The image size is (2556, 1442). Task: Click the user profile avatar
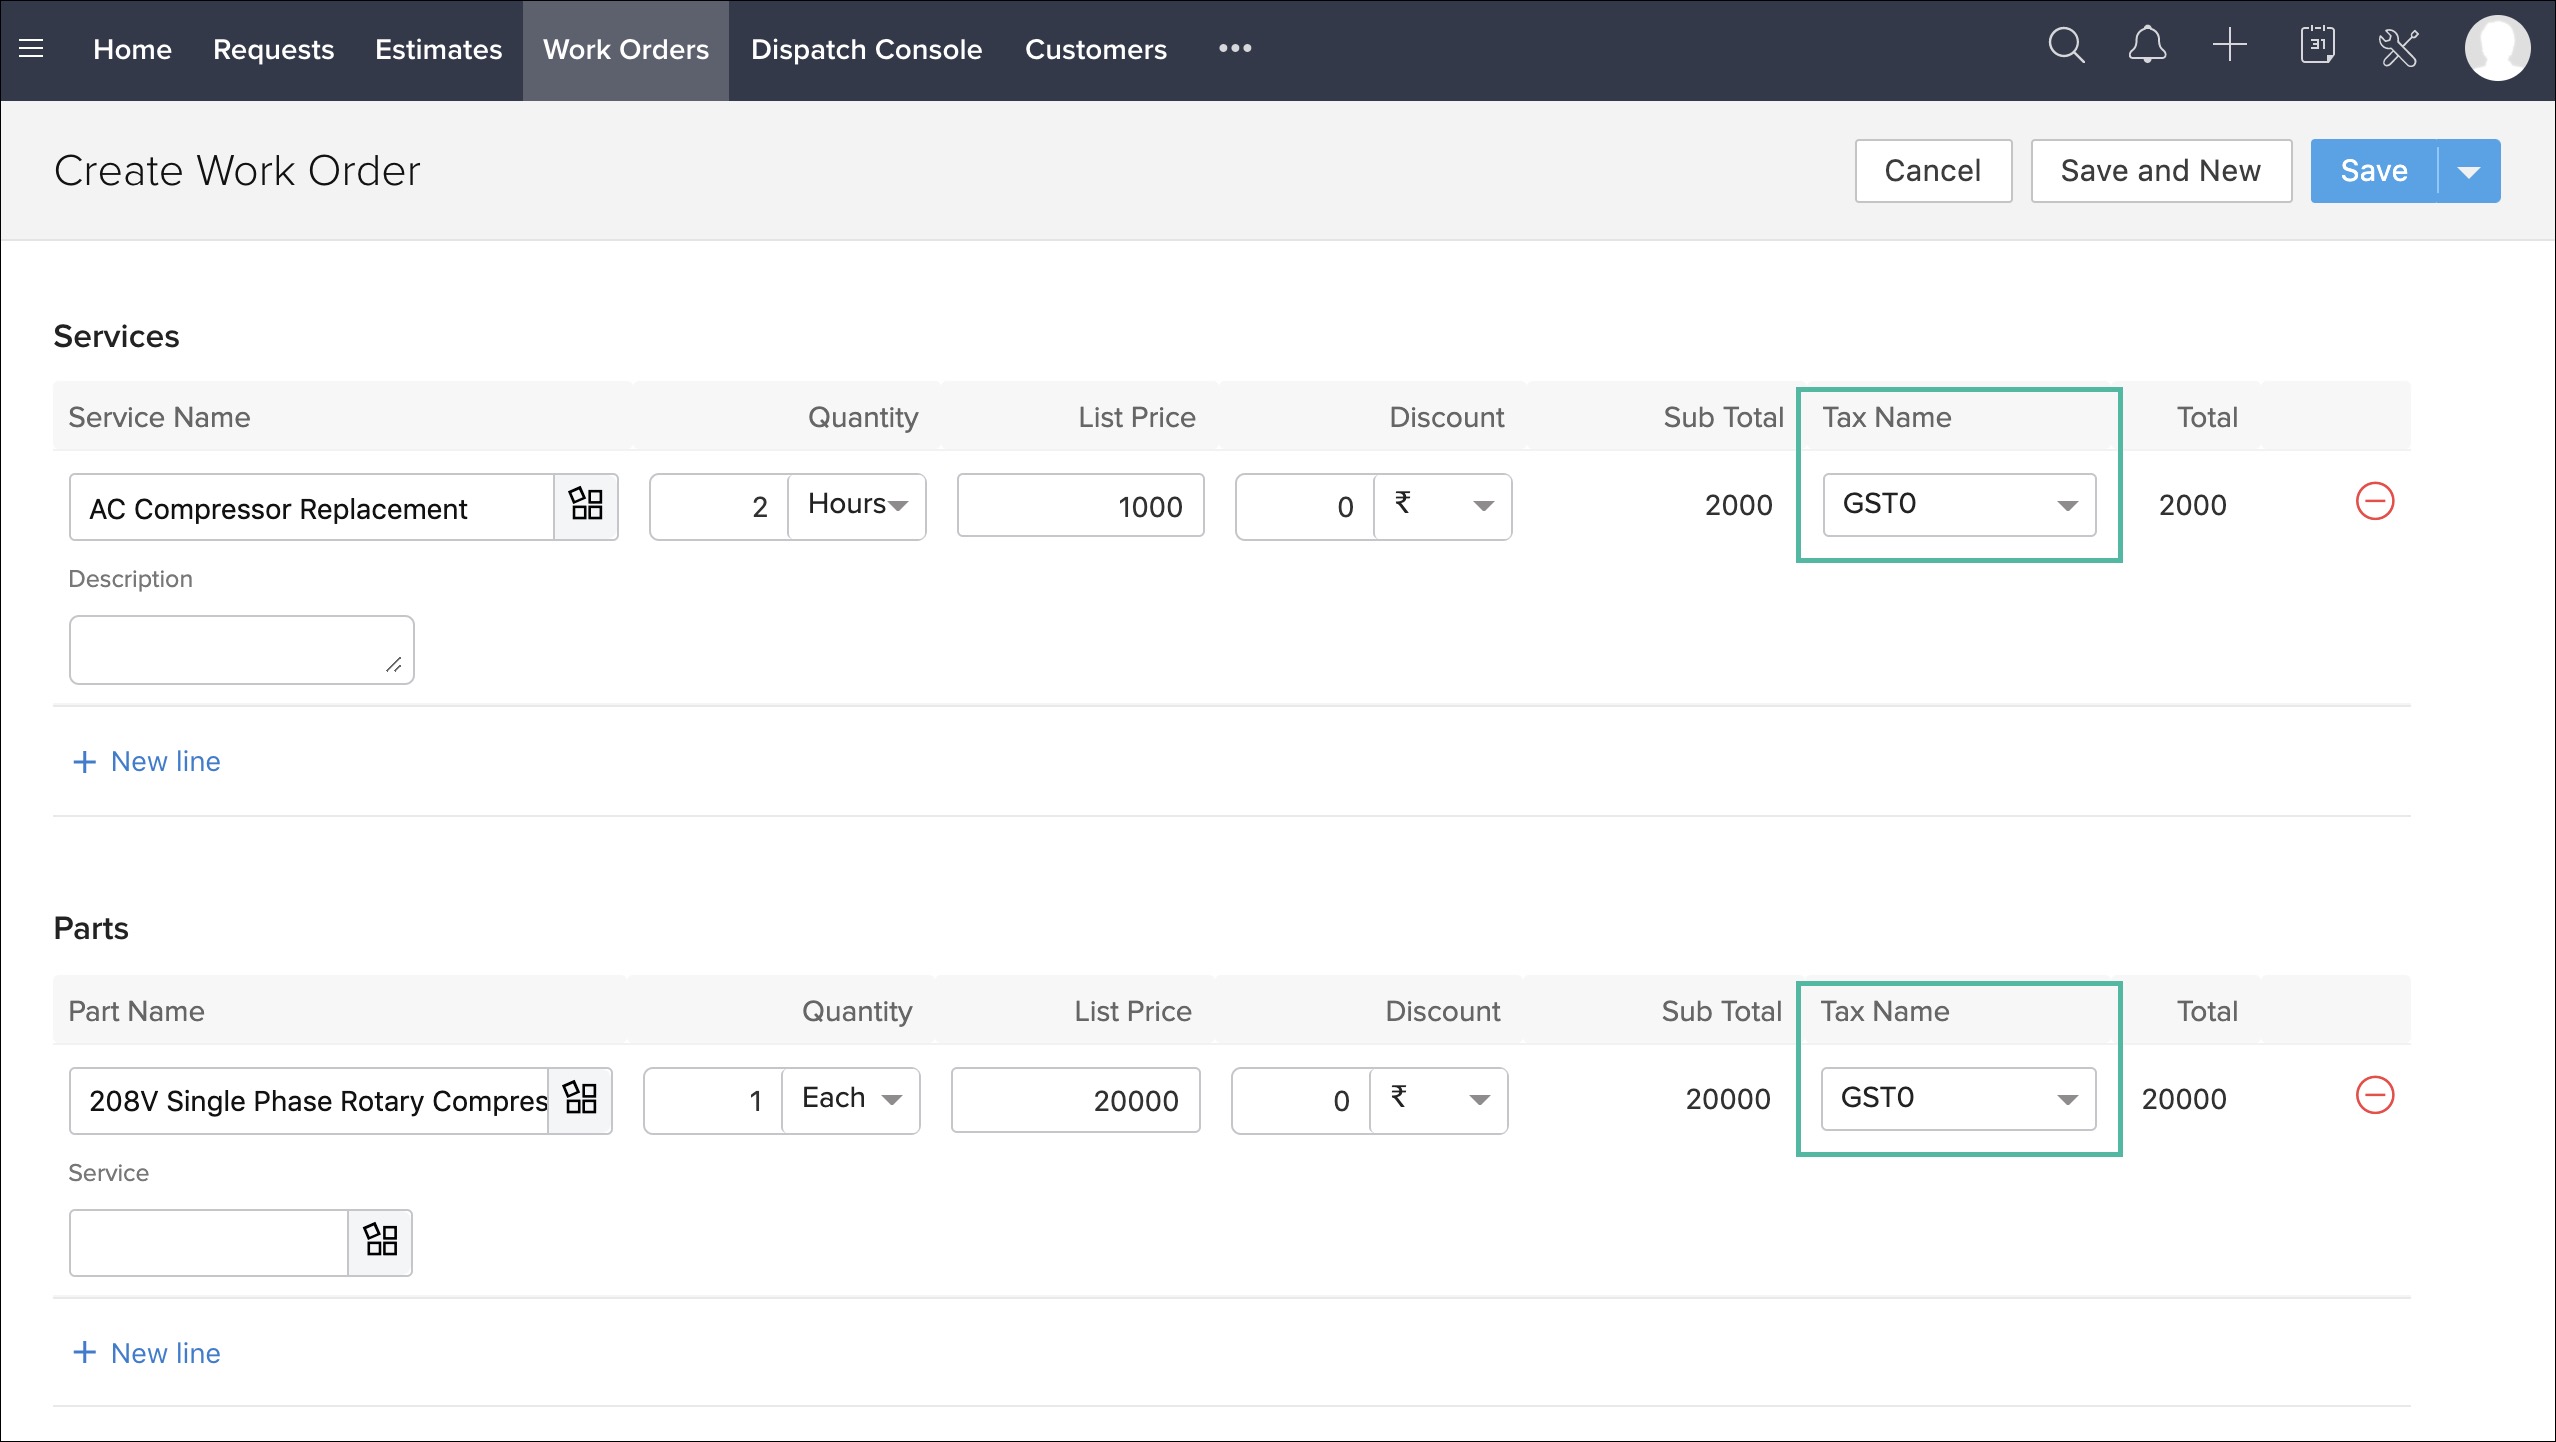tap(2496, 48)
